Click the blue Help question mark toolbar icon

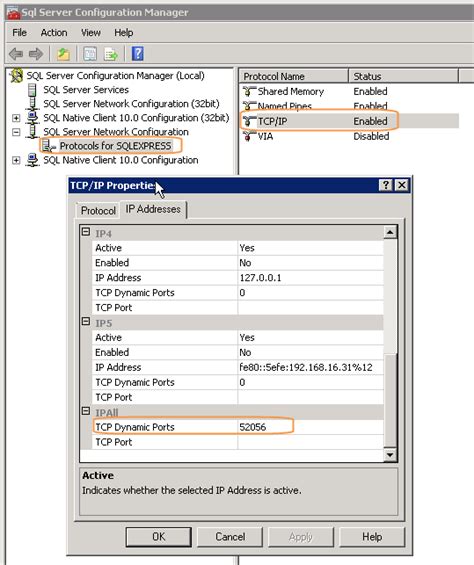tap(137, 54)
